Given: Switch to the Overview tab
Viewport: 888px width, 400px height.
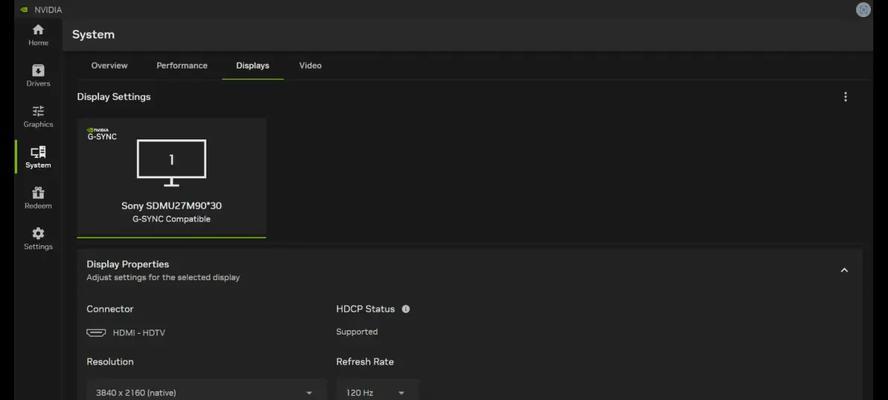Looking at the screenshot, I should (109, 66).
